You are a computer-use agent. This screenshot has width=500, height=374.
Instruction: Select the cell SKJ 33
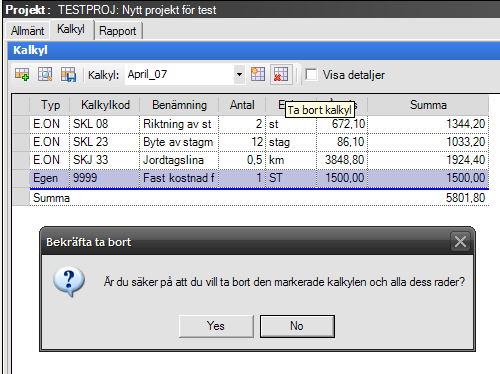[x=105, y=160]
